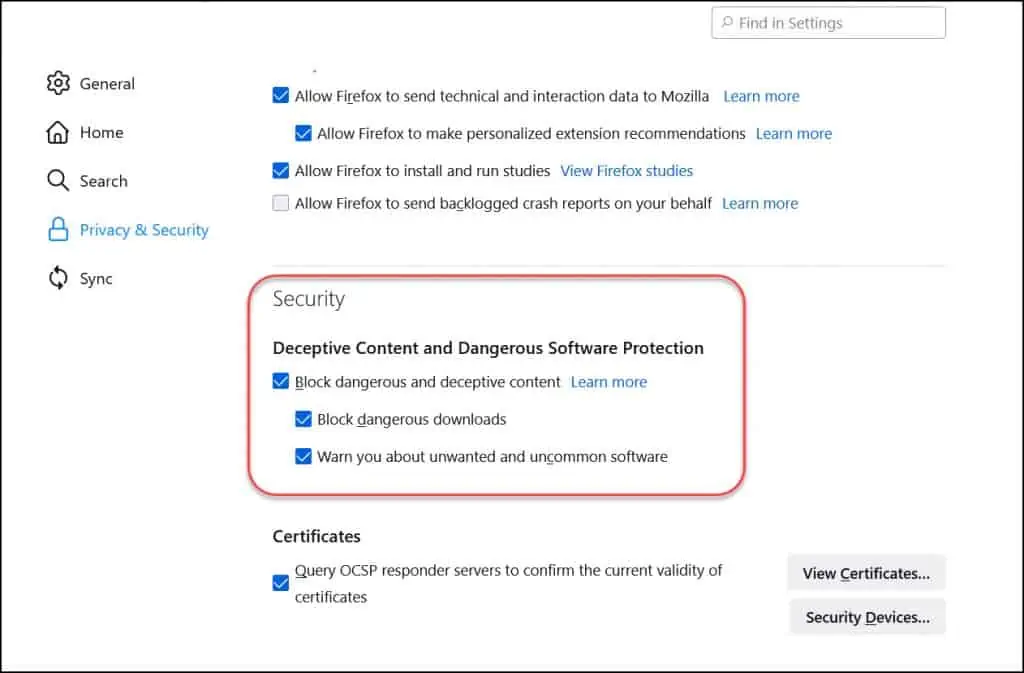The image size is (1024, 673).
Task: Uncheck Query OCSP responder servers option
Action: [x=281, y=583]
